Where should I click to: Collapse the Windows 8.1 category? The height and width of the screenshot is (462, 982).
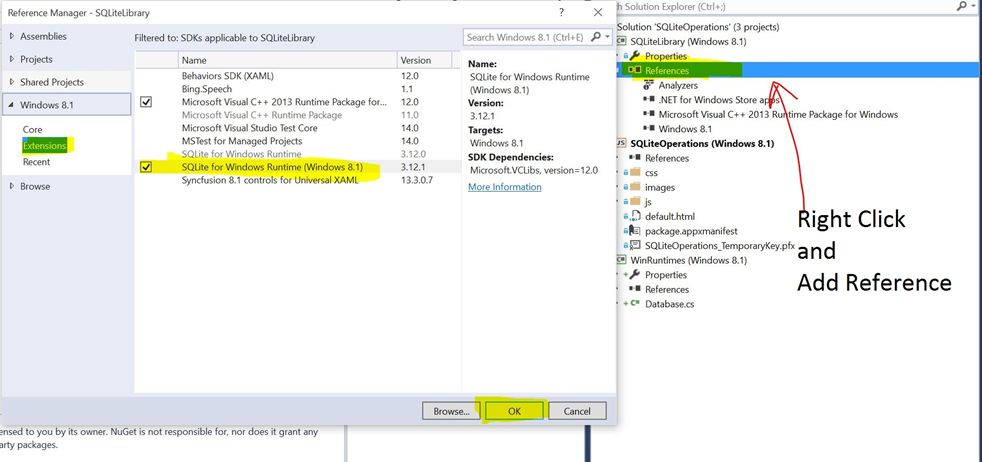coord(11,105)
